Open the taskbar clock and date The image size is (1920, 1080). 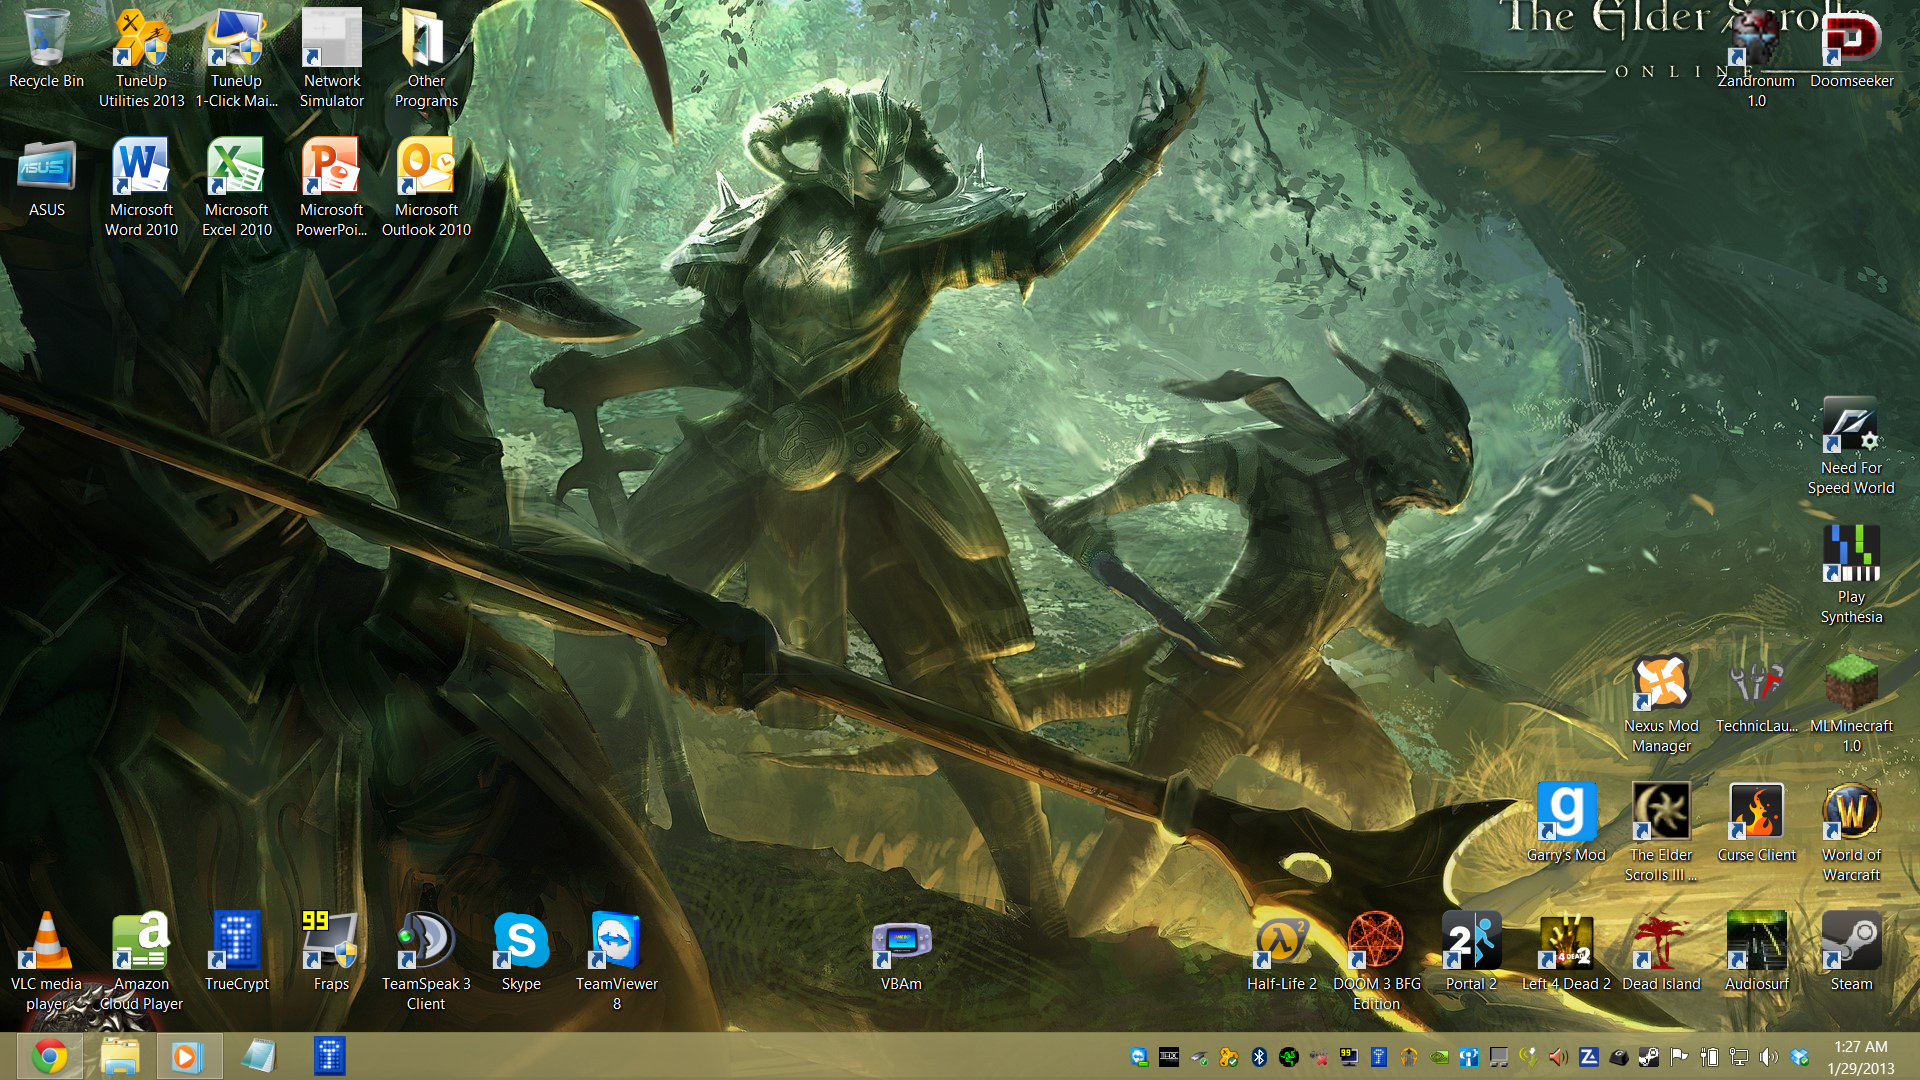coord(1860,1057)
